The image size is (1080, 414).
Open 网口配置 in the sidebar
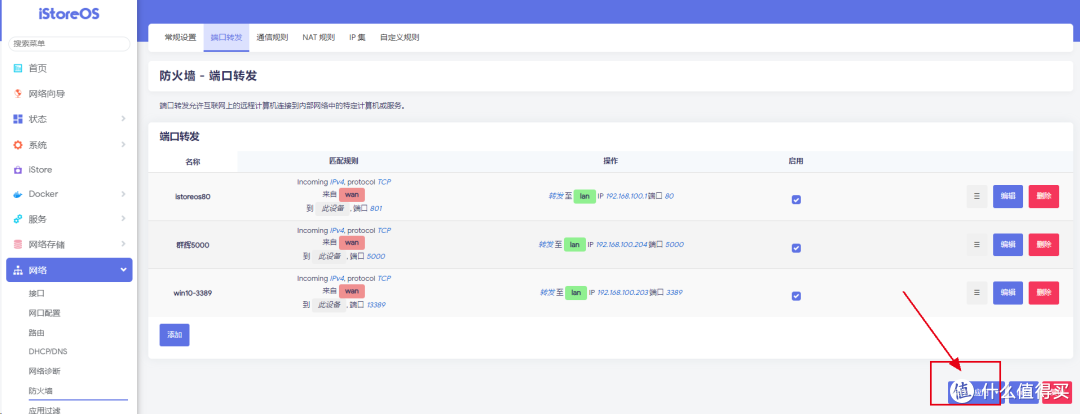point(44,313)
